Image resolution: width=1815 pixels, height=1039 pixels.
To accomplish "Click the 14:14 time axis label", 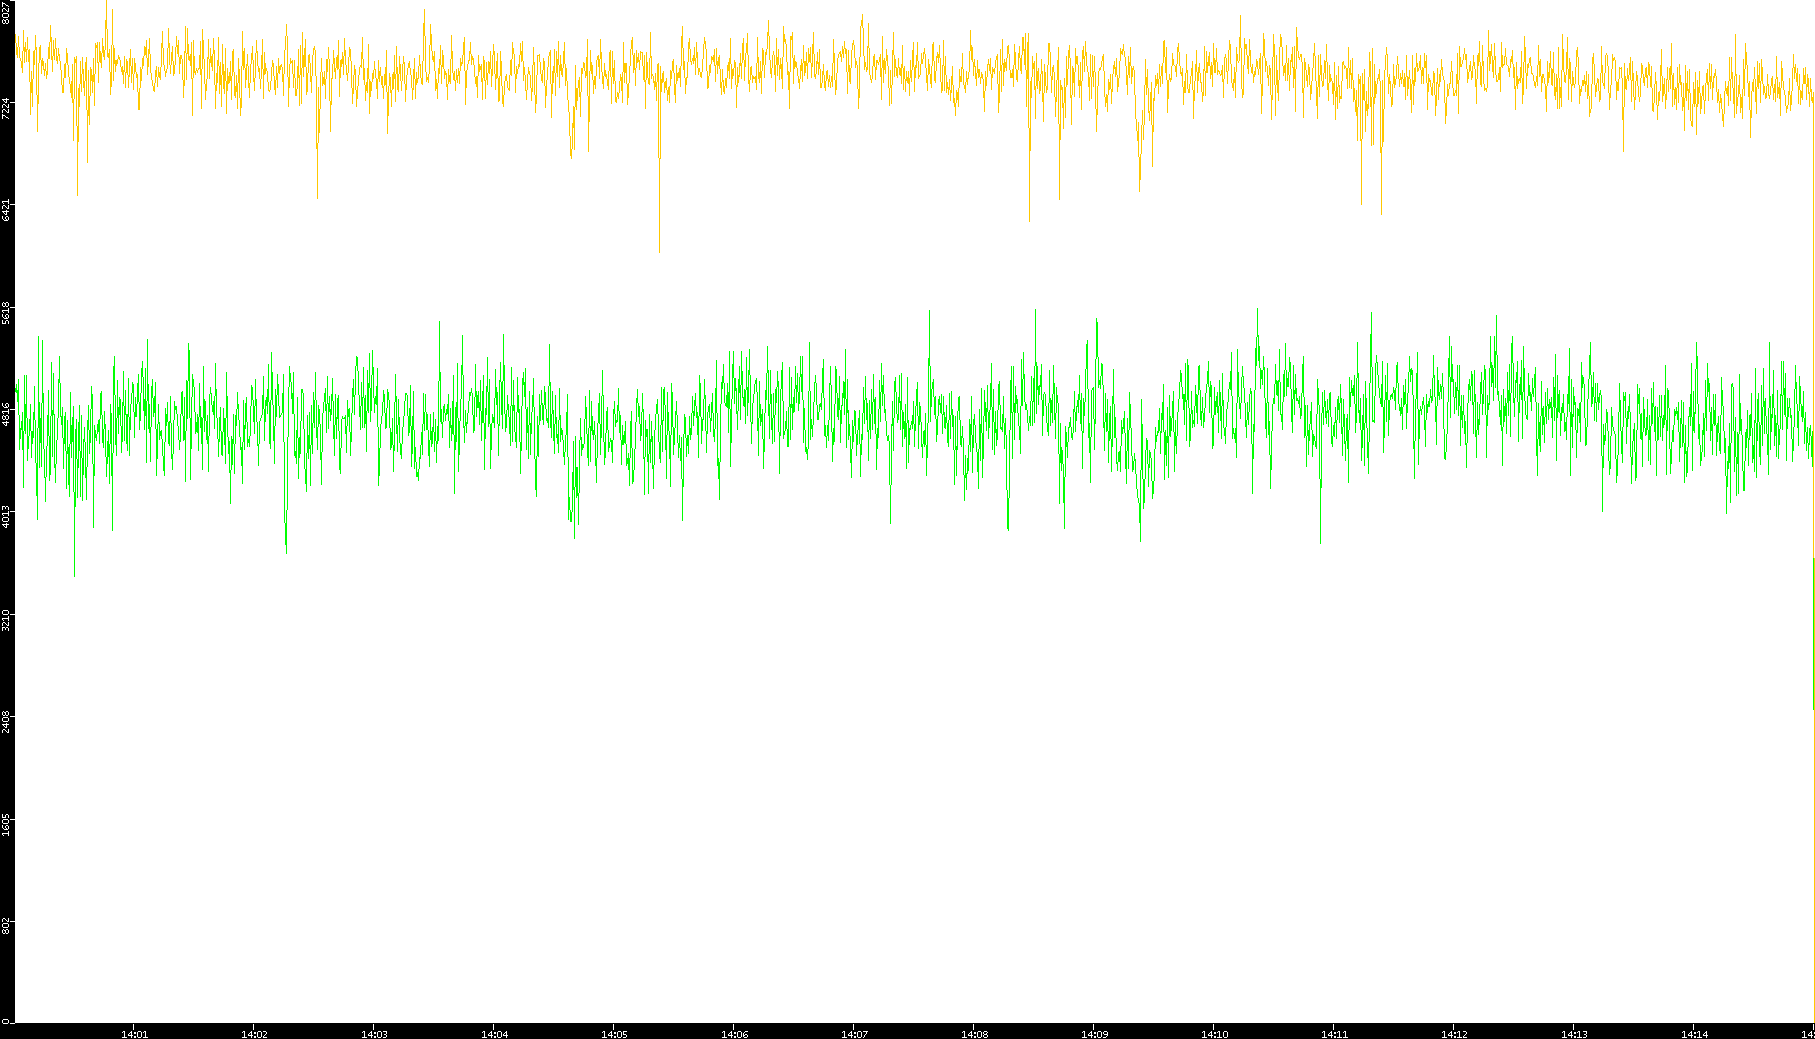I will 1694,1034.
